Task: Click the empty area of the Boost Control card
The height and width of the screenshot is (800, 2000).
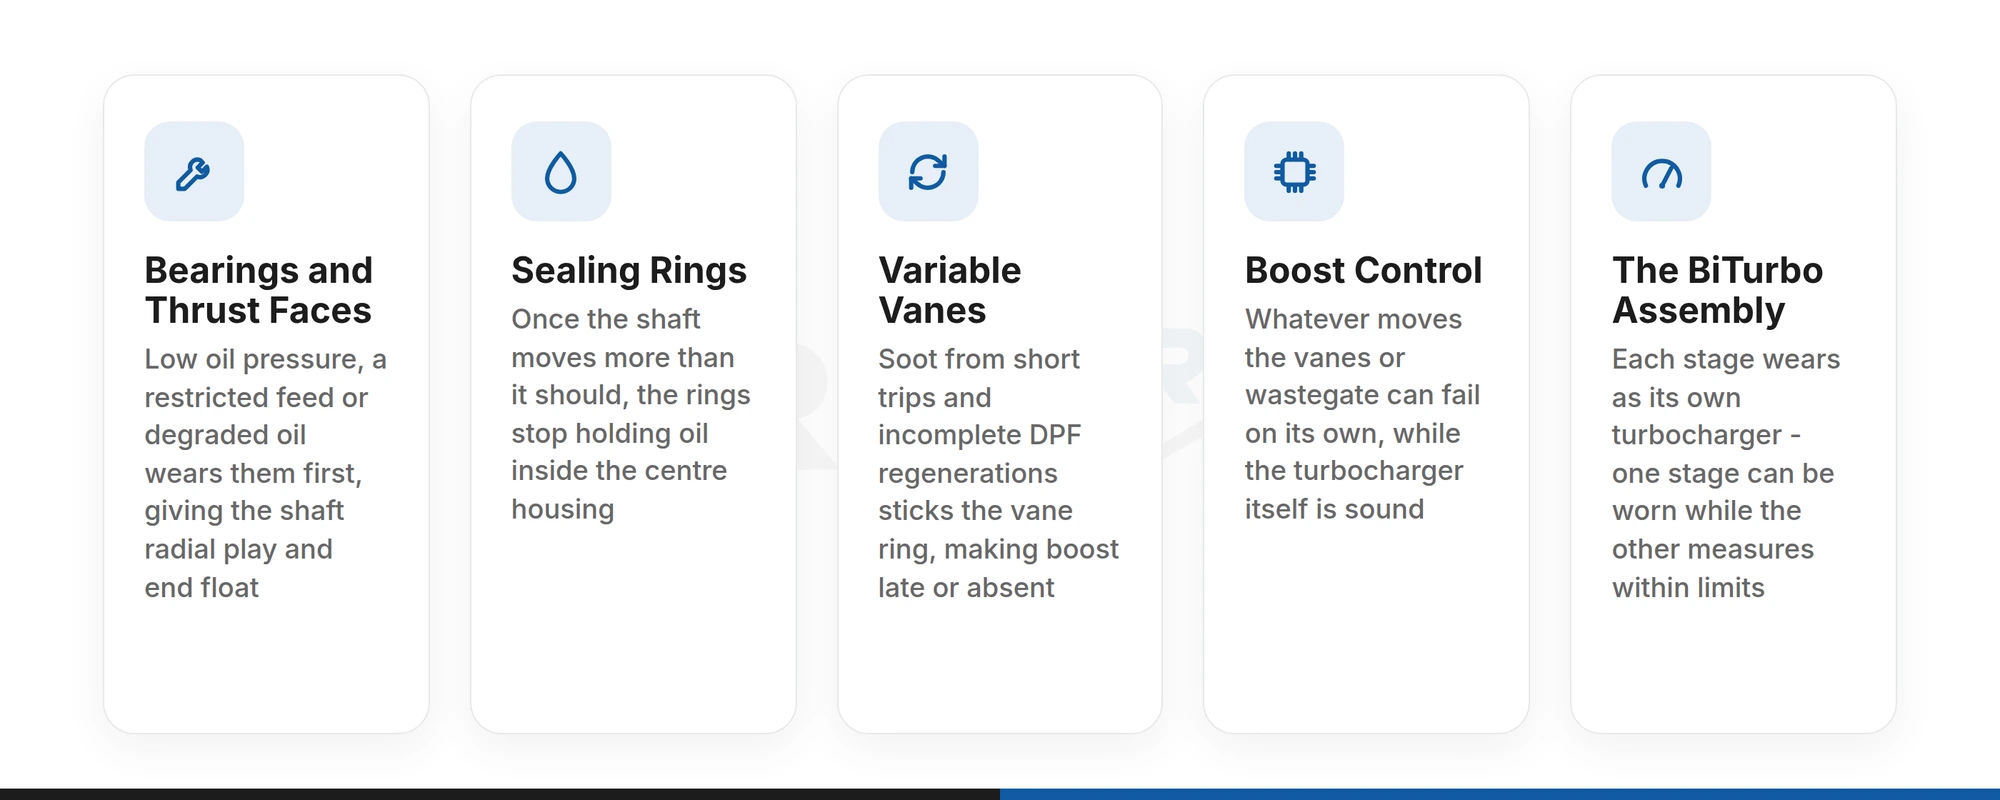Action: pos(1366,630)
